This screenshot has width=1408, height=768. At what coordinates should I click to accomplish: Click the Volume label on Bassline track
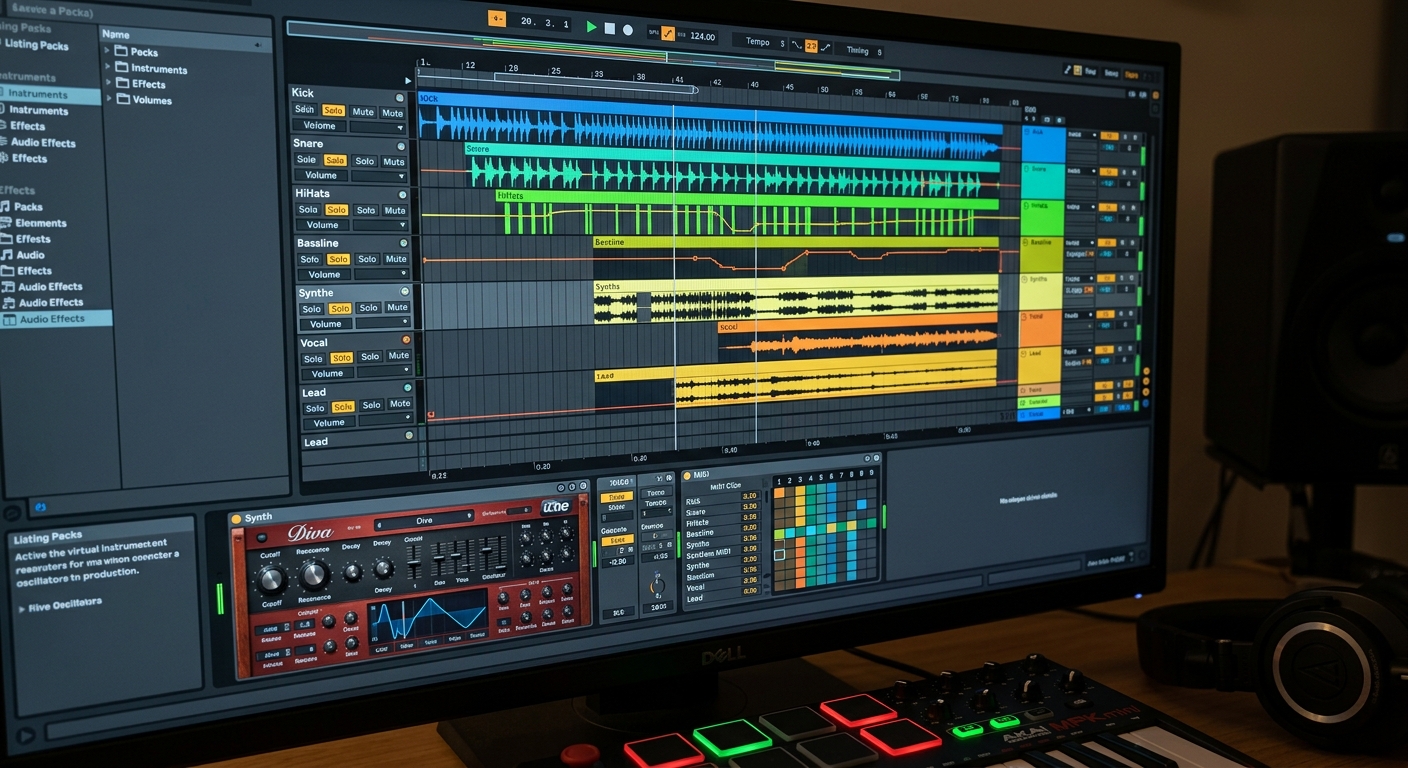pyautogui.click(x=324, y=275)
